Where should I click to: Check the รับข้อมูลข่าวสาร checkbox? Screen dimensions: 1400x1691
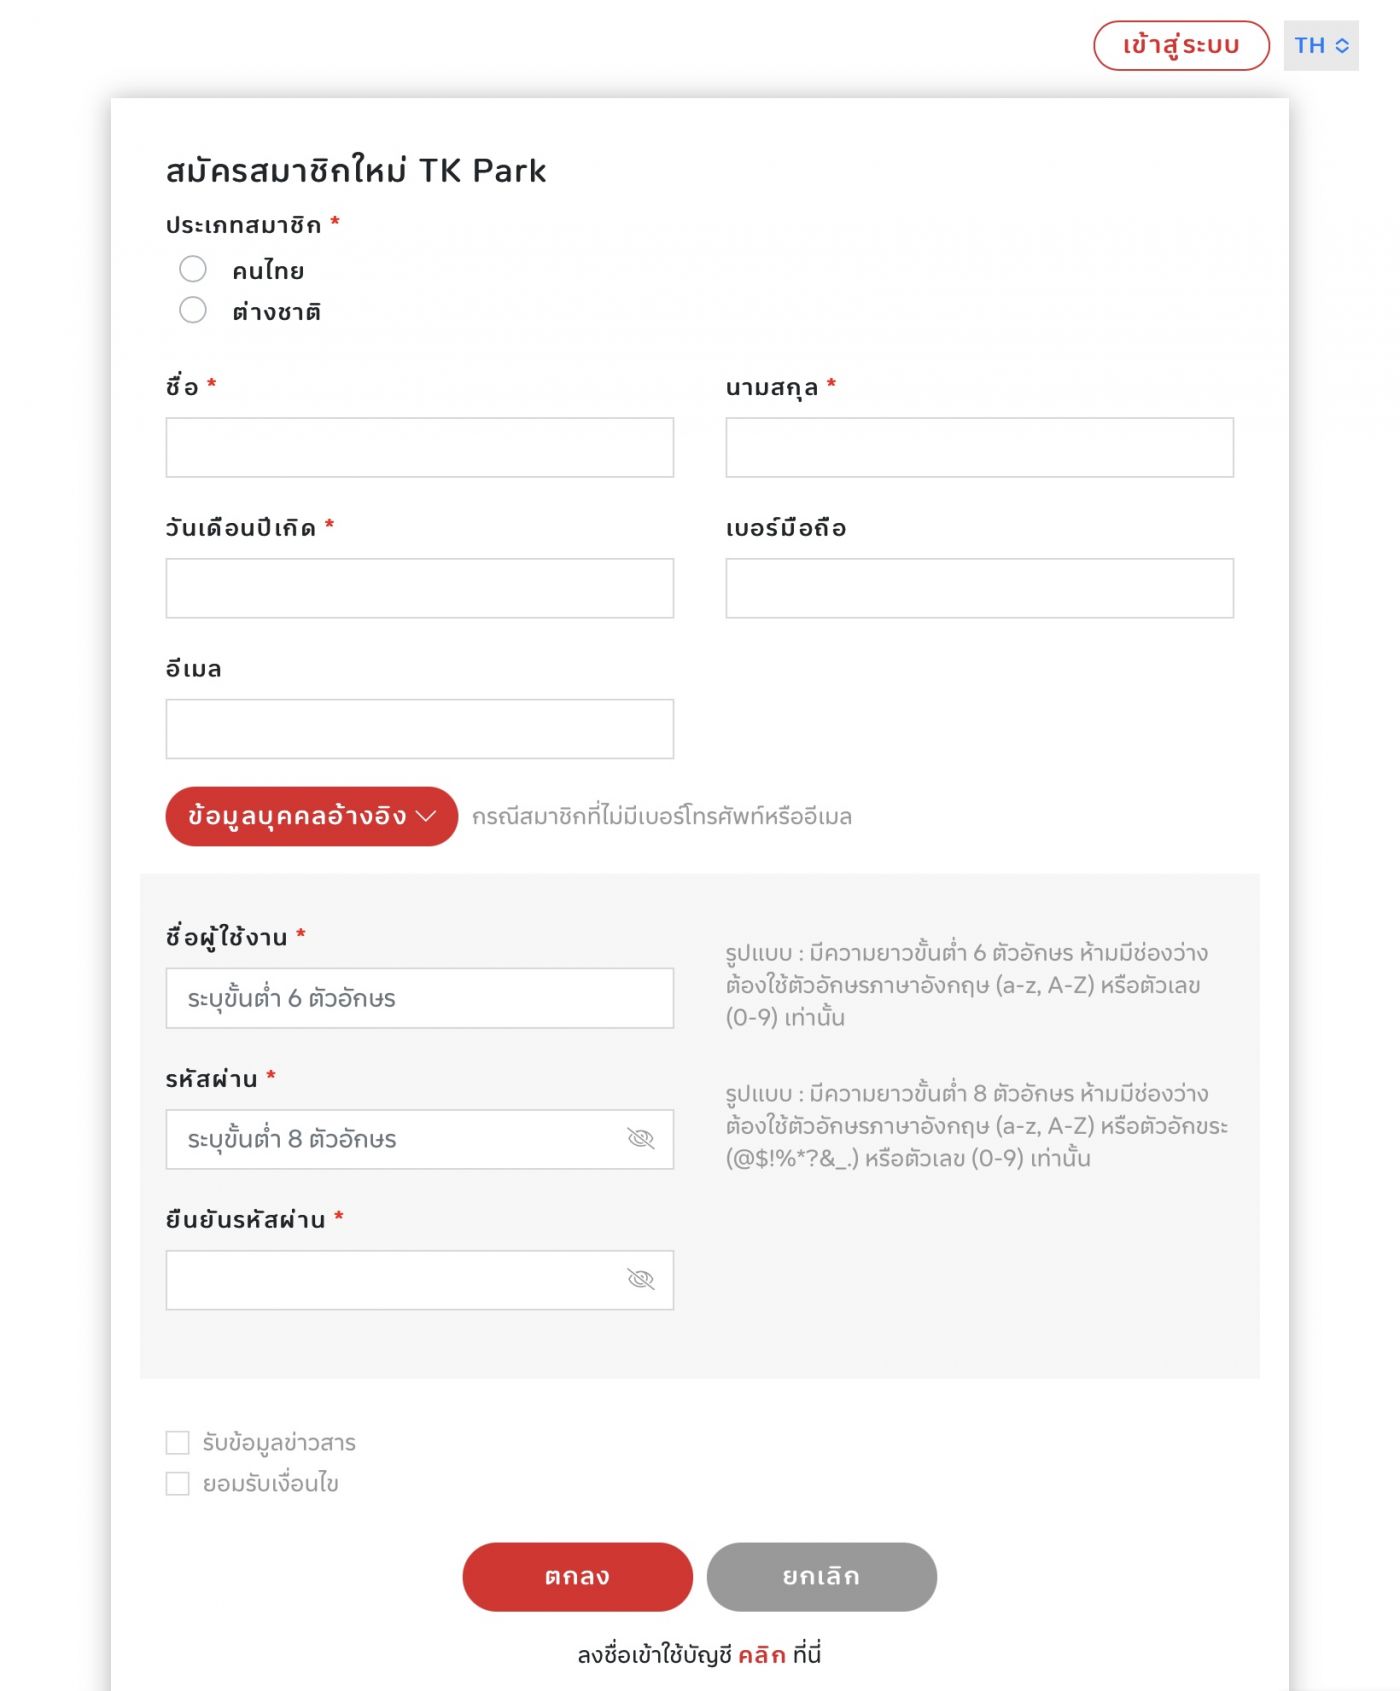coord(178,1442)
